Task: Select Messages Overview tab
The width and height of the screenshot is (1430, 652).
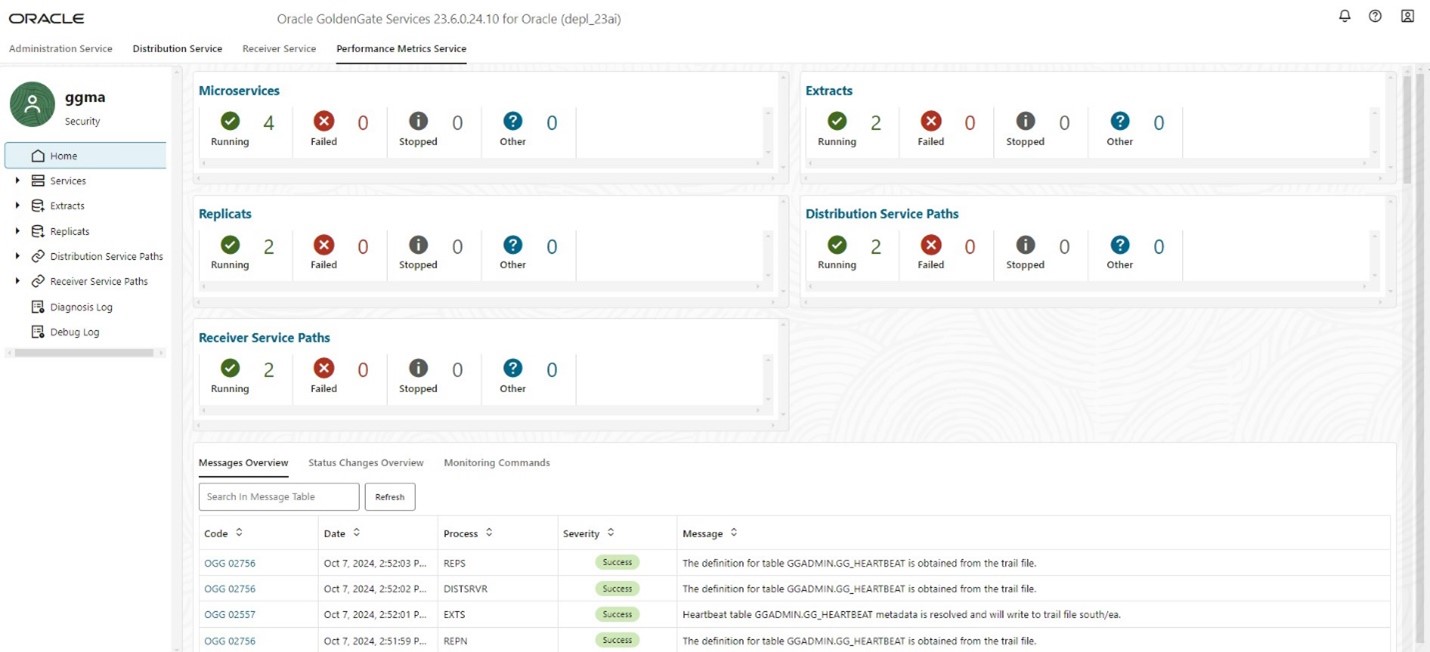Action: [243, 463]
